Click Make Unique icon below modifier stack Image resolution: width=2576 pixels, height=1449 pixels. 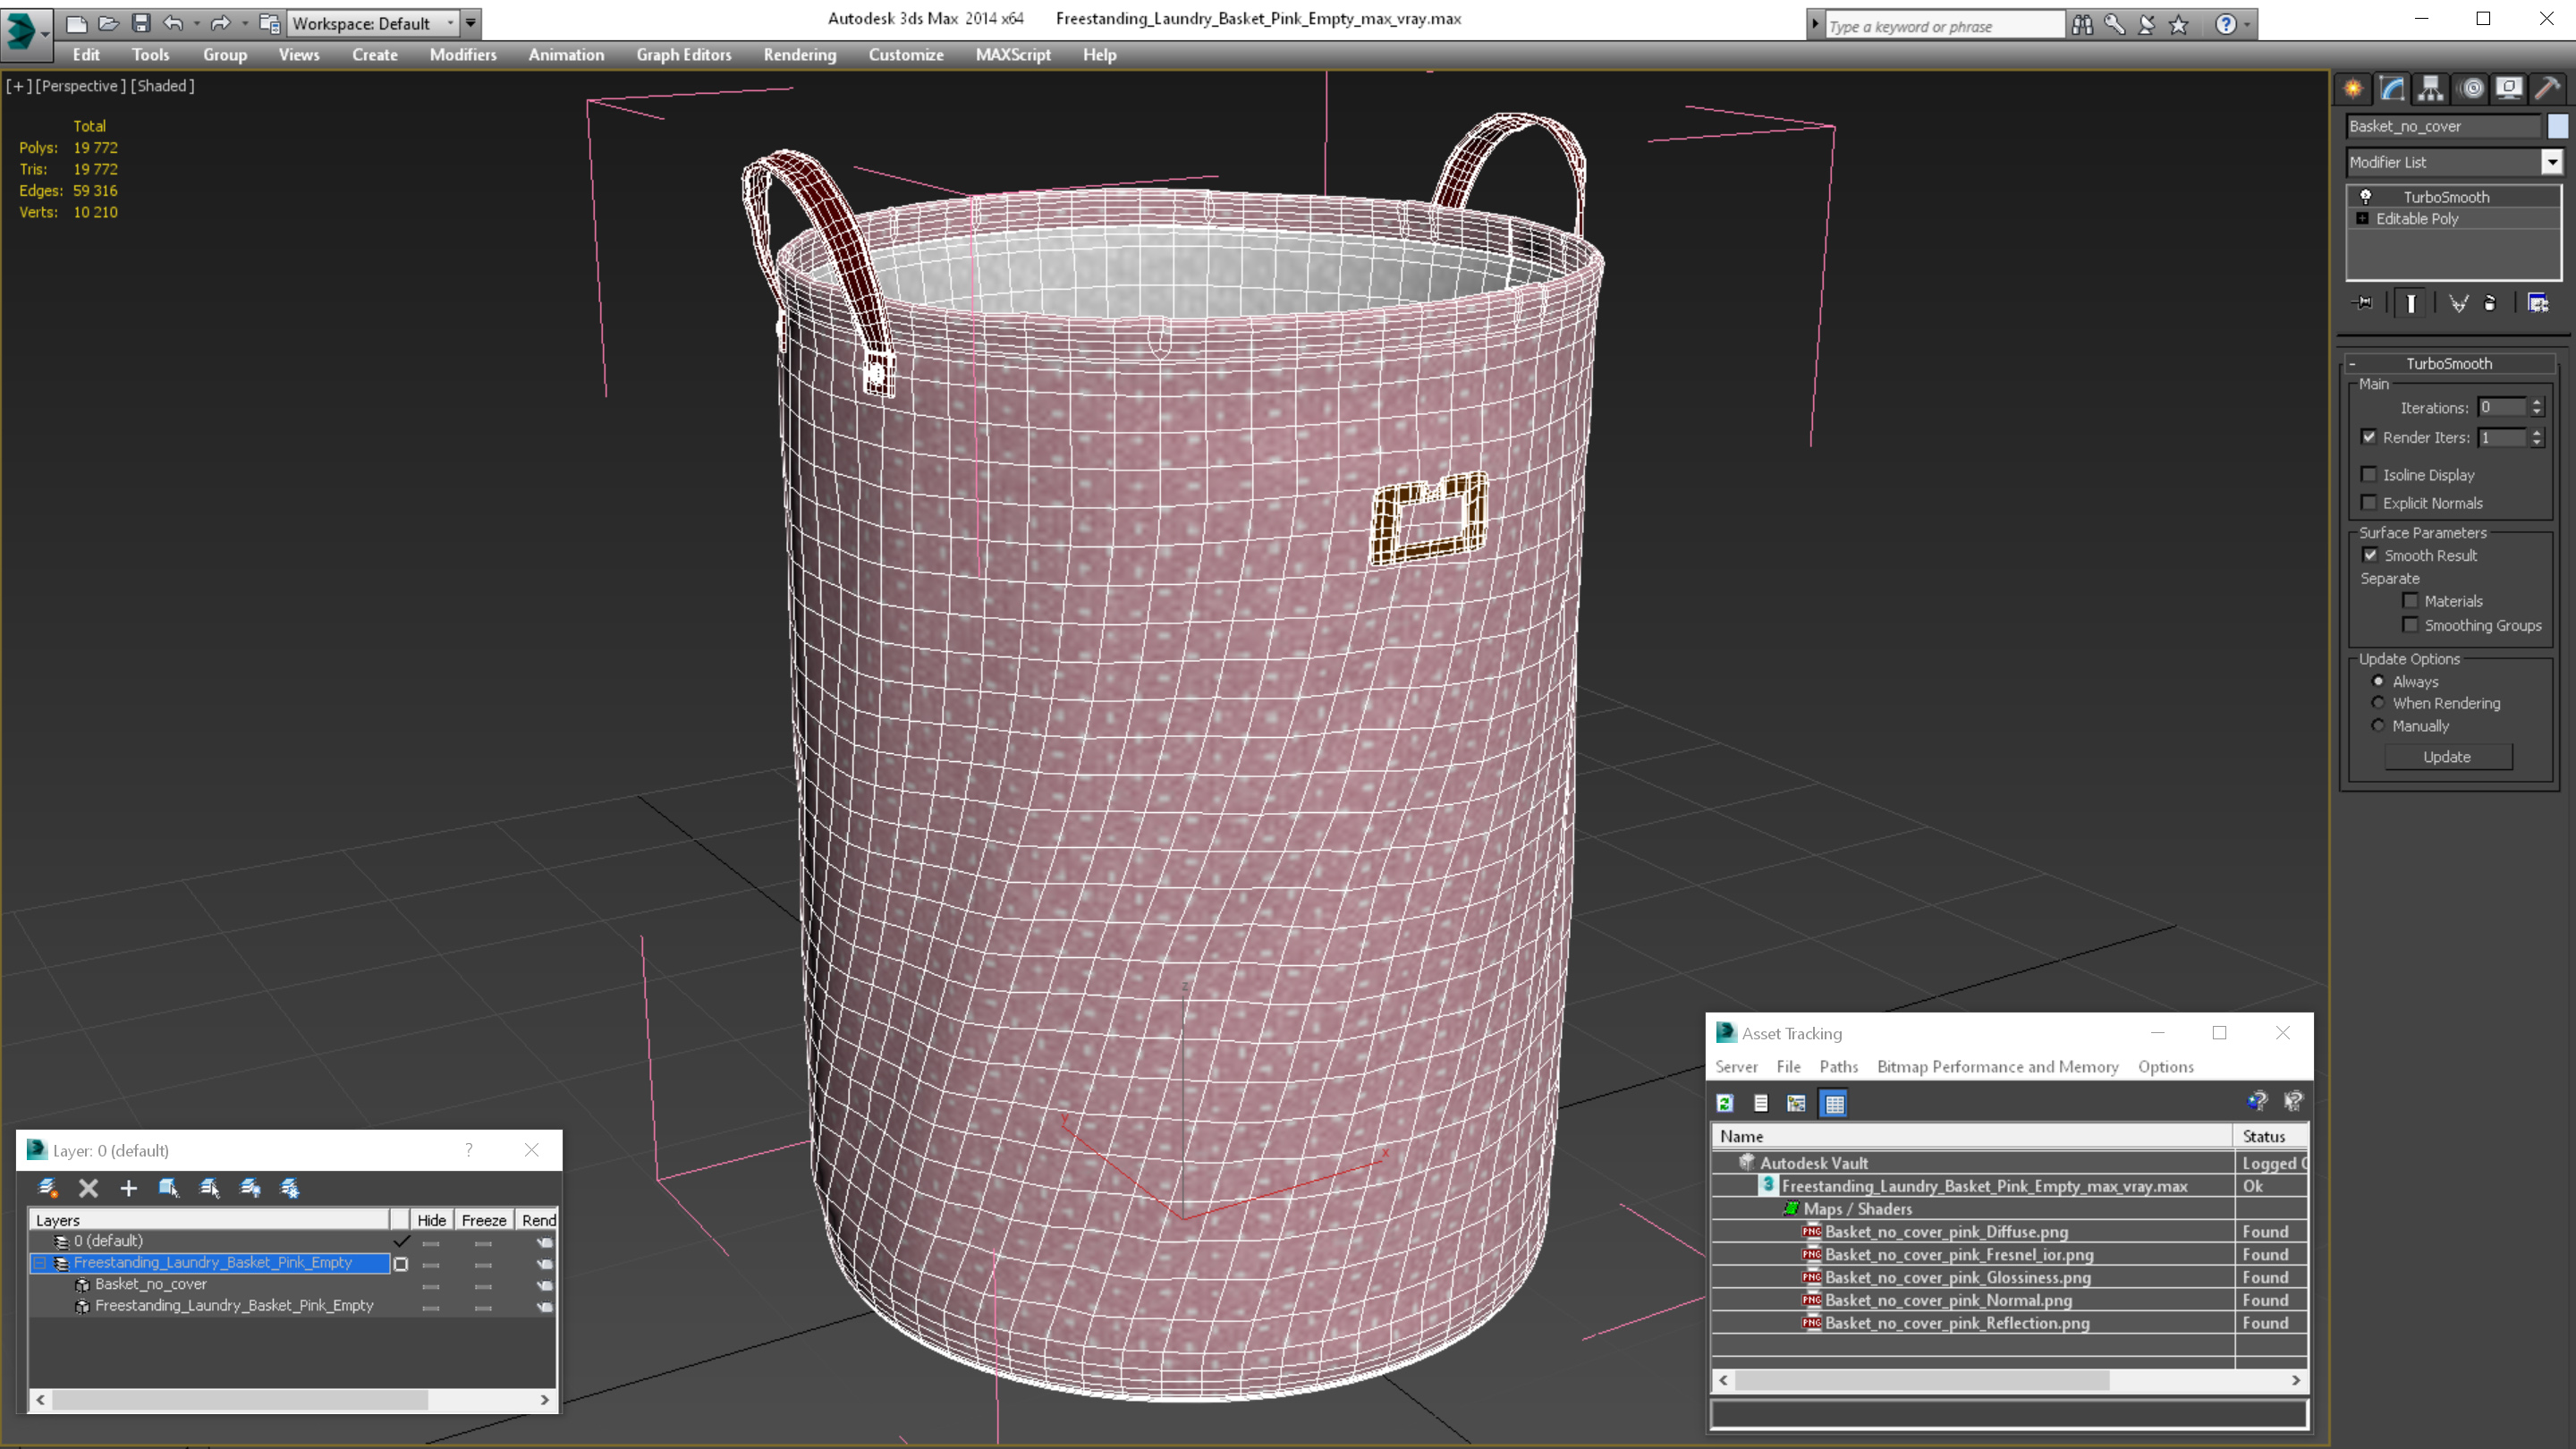pyautogui.click(x=2458, y=303)
